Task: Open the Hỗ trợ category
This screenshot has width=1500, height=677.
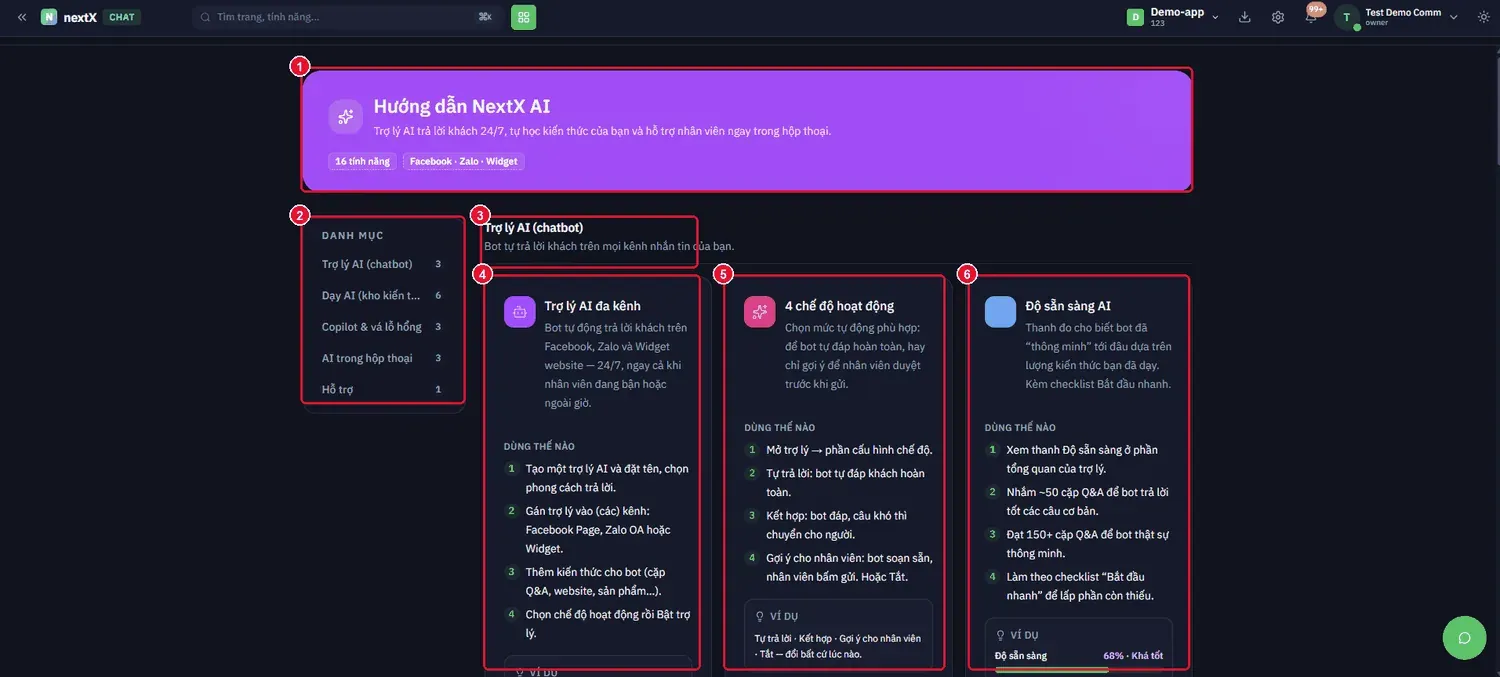Action: [382, 389]
